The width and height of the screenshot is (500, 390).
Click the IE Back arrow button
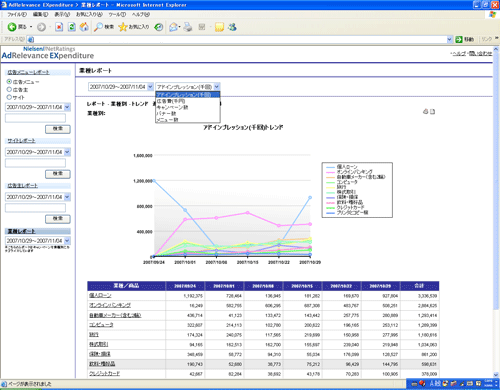(12, 27)
